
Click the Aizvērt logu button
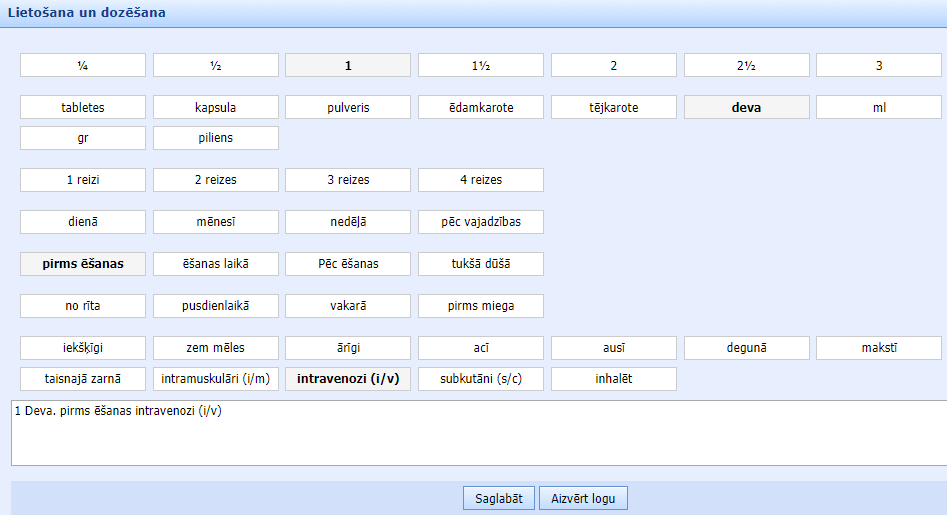(583, 498)
